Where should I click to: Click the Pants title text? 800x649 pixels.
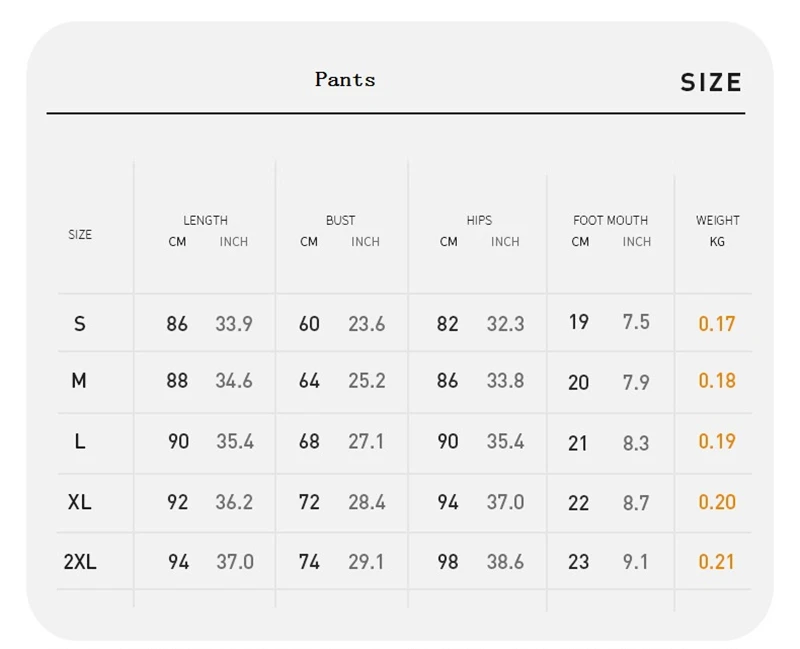tap(345, 80)
